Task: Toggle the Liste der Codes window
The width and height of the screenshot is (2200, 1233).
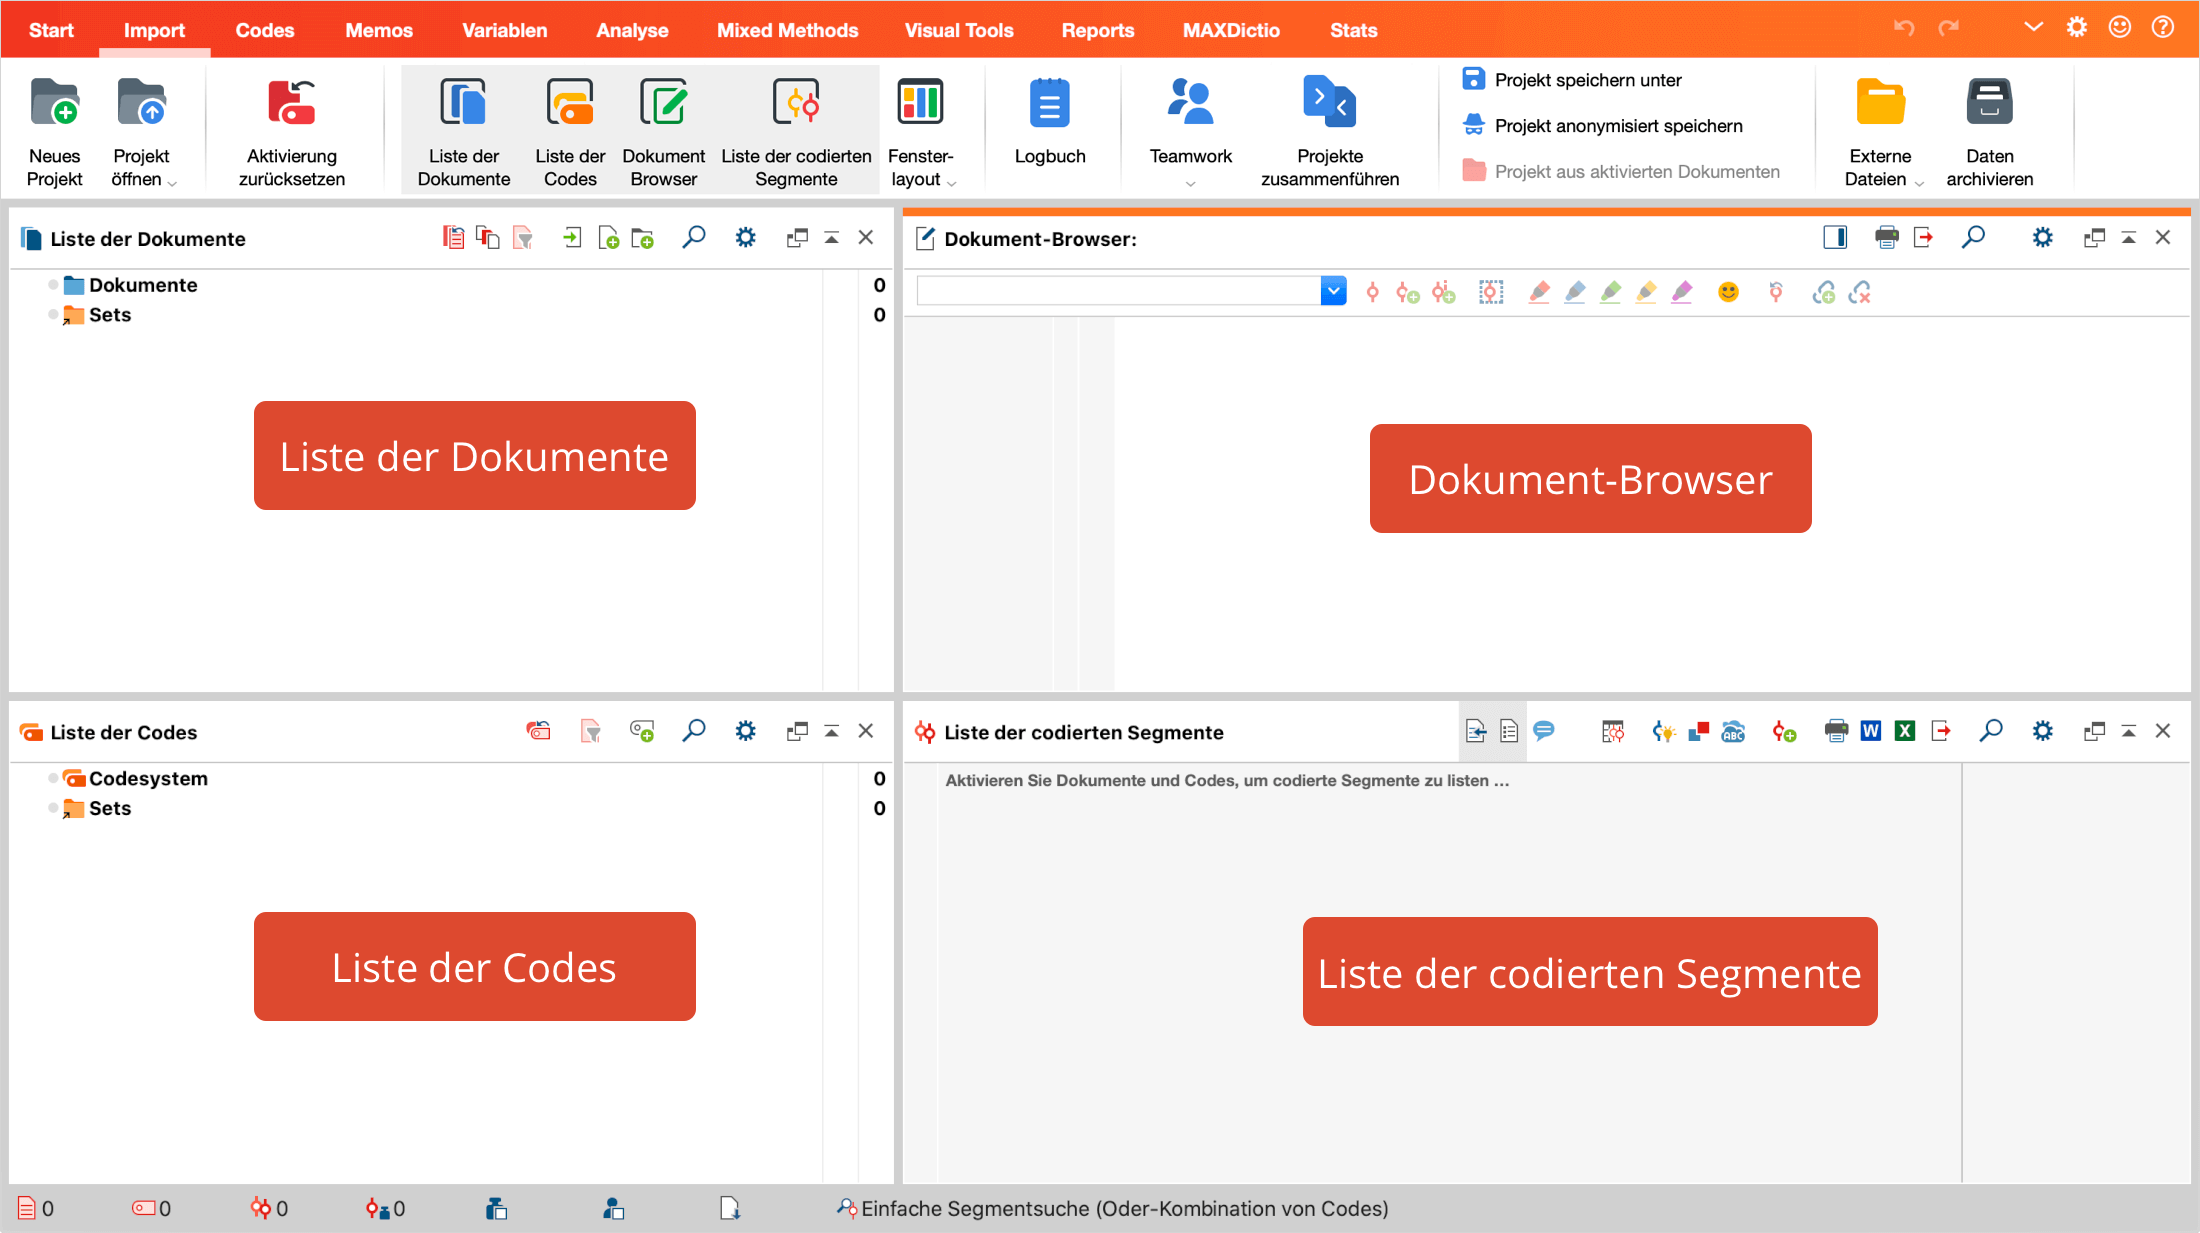Action: click(x=570, y=131)
